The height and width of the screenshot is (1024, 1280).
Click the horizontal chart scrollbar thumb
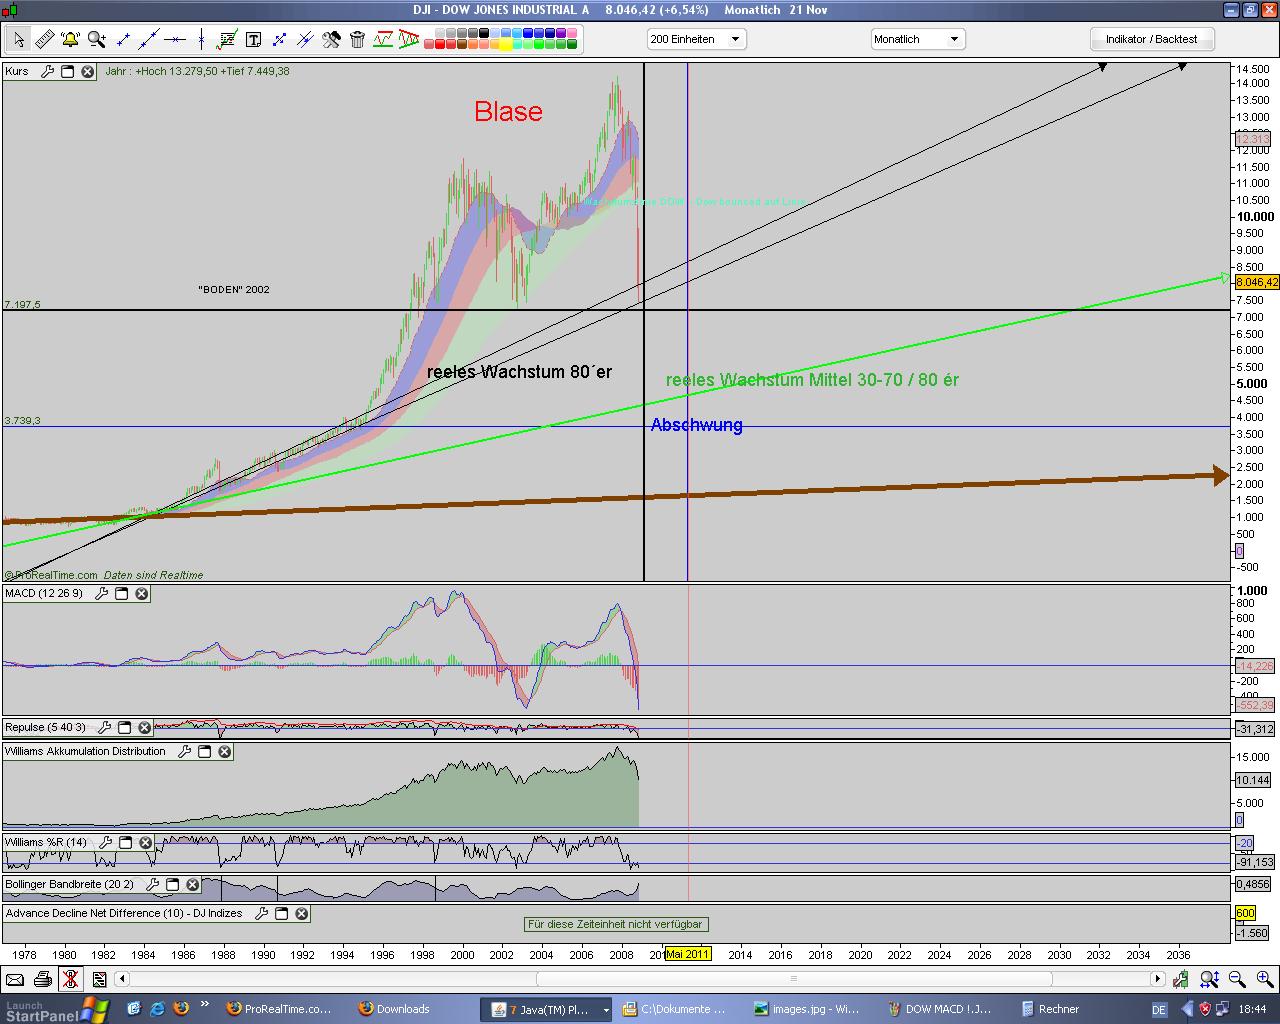point(793,979)
